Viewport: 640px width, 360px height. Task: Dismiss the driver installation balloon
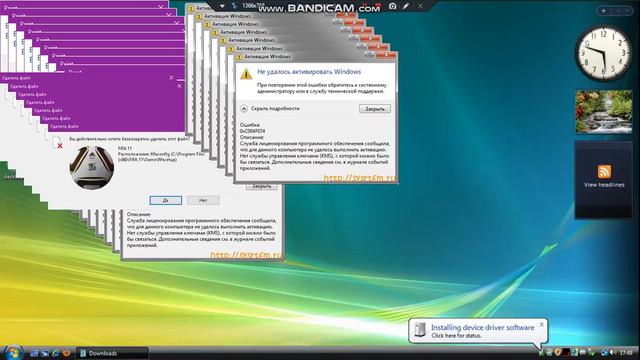pos(542,324)
